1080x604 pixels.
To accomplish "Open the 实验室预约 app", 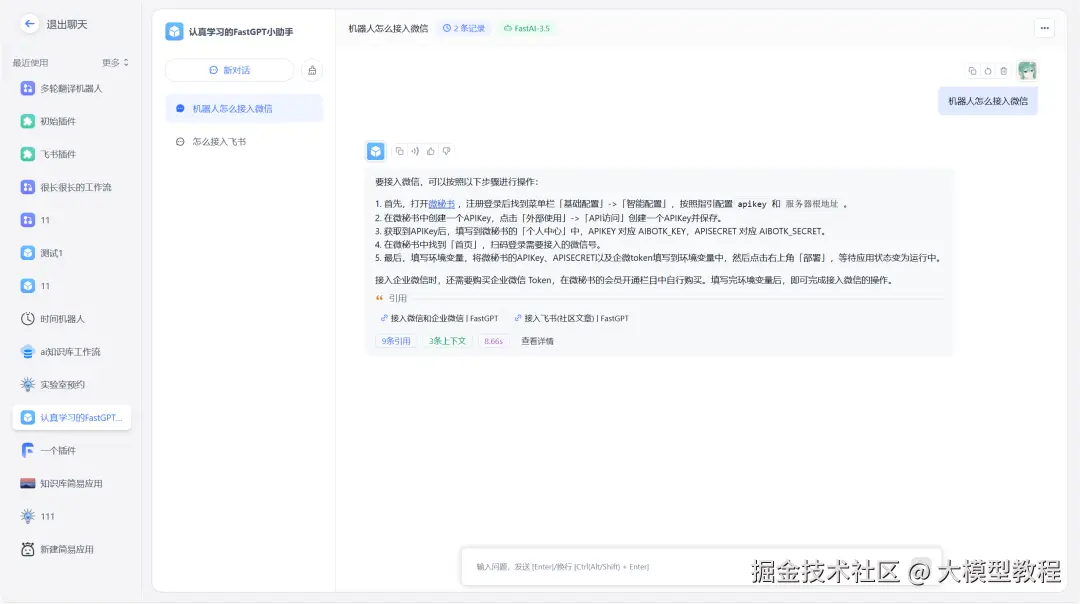I will tap(72, 384).
